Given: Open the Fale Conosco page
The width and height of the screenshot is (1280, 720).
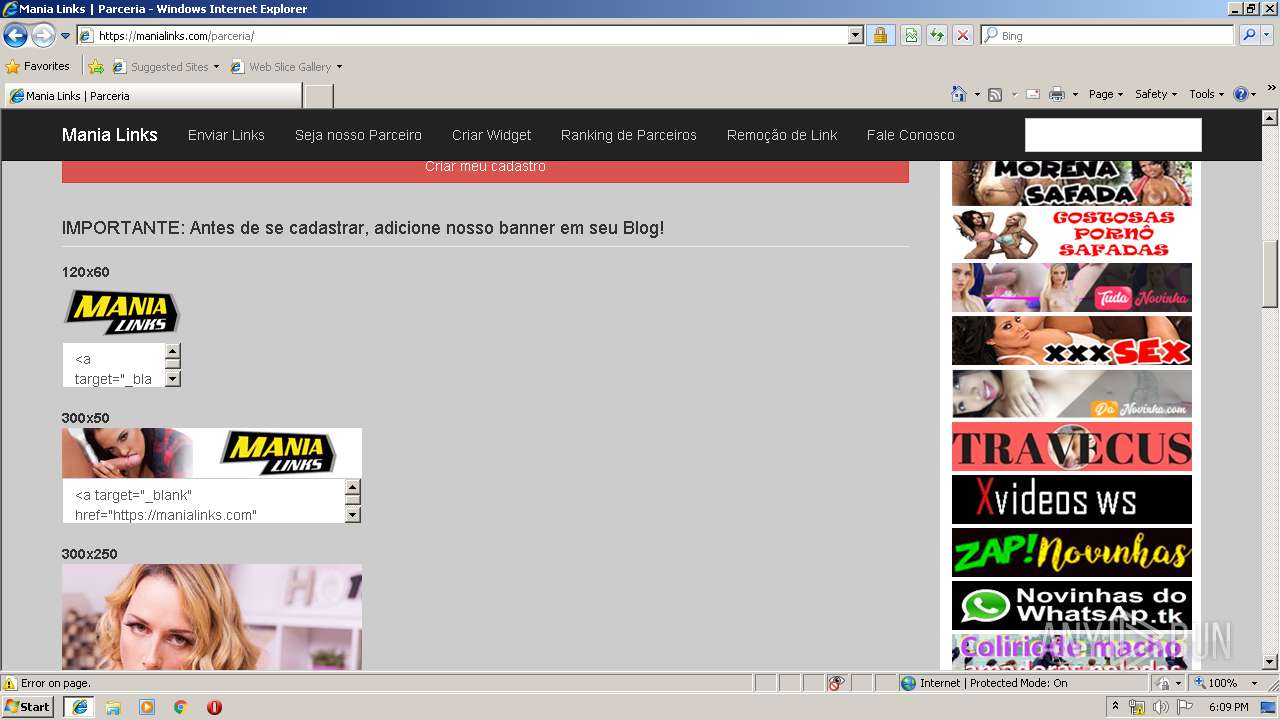Looking at the screenshot, I should (x=910, y=135).
